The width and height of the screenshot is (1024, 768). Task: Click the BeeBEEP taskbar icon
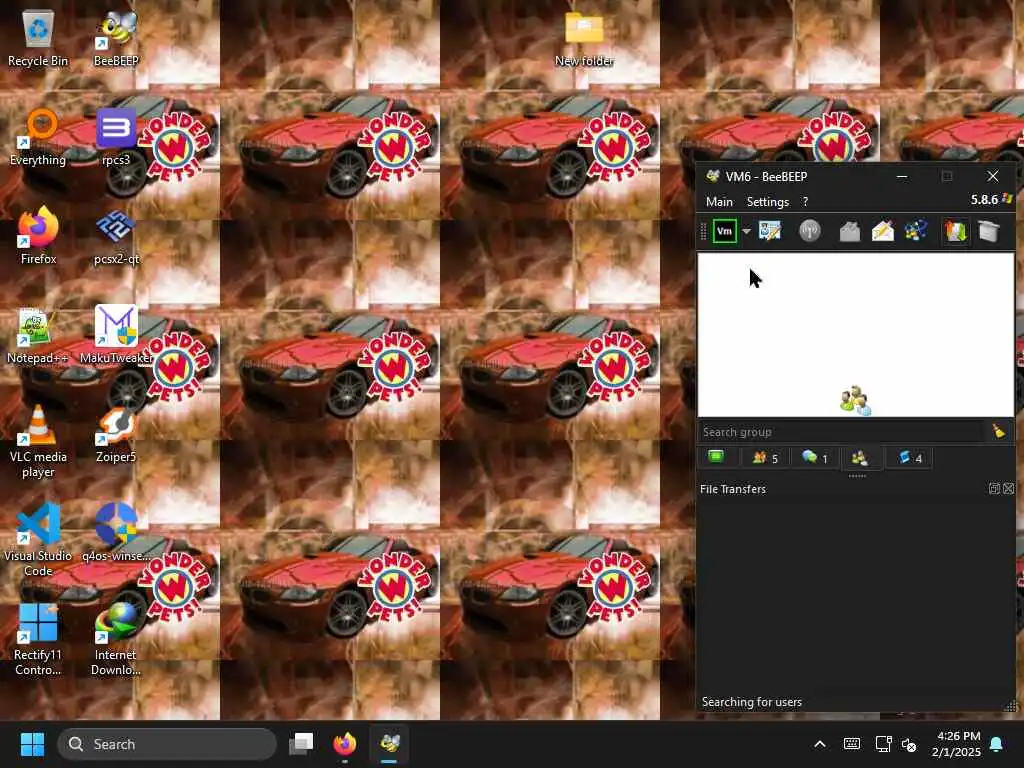pyautogui.click(x=390, y=744)
